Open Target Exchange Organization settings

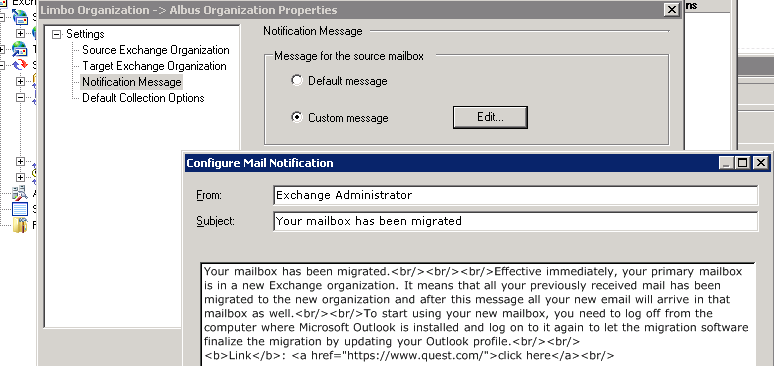click(154, 66)
